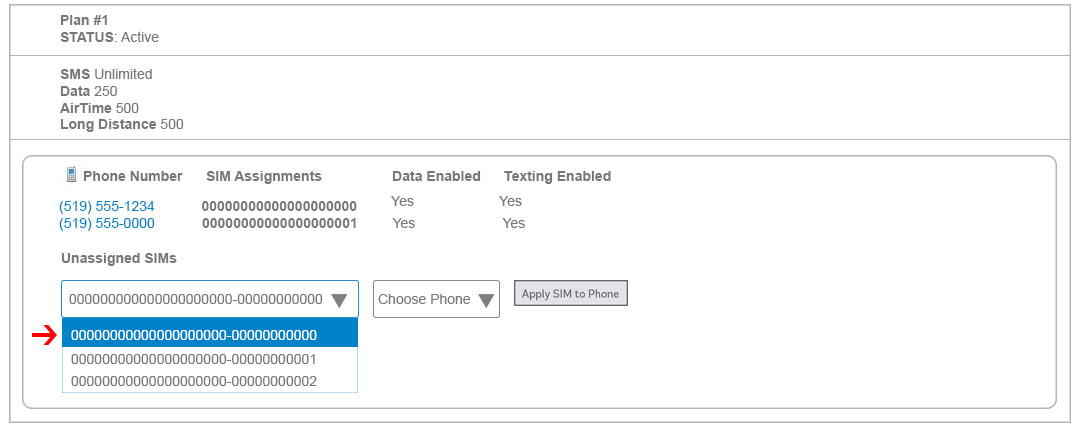Click the Unassigned SIMs combo box field
1080x432 pixels.
click(x=210, y=299)
